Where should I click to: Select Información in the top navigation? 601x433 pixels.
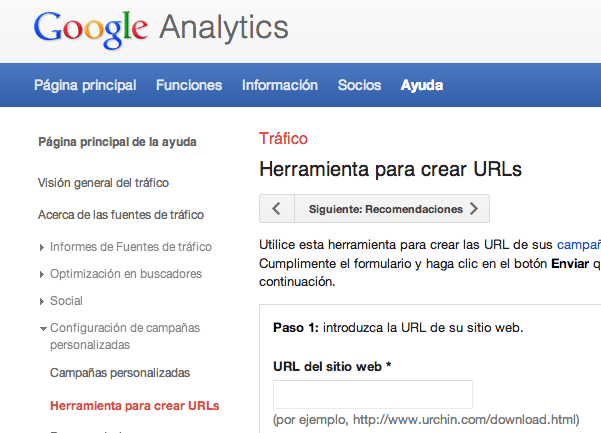pos(280,85)
